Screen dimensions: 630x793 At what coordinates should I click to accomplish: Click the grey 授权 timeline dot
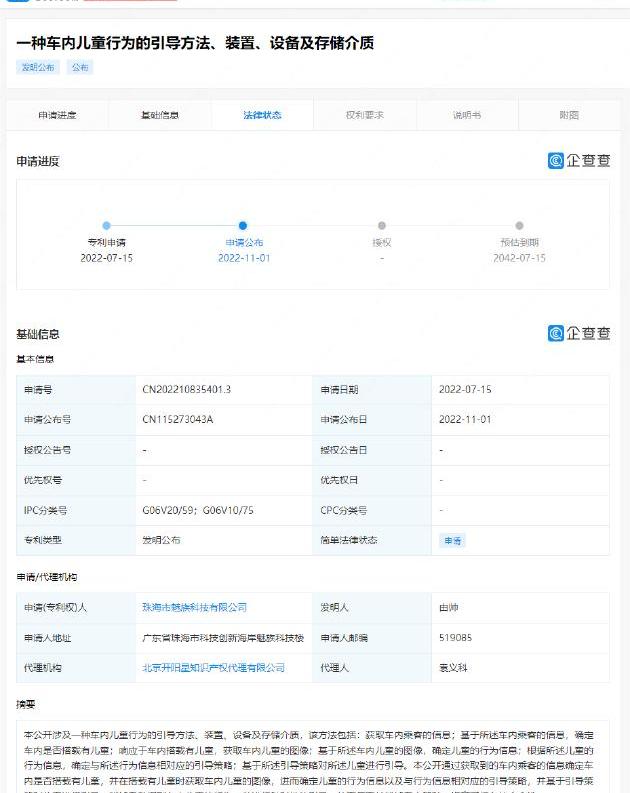point(382,226)
